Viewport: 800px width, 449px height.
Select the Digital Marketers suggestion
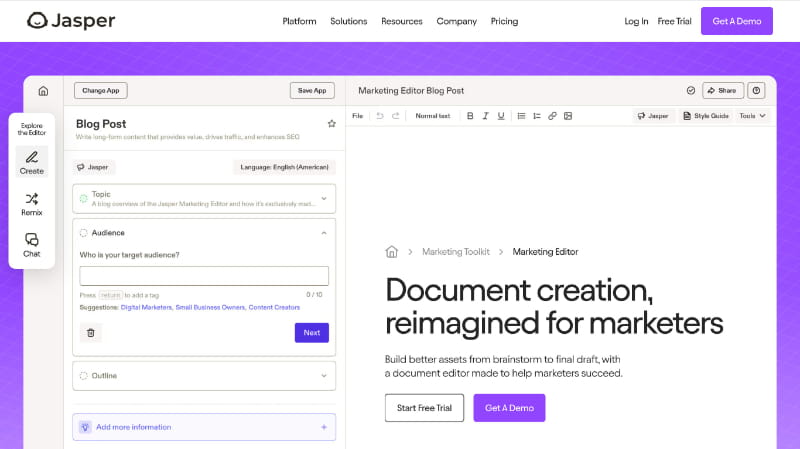click(x=146, y=307)
